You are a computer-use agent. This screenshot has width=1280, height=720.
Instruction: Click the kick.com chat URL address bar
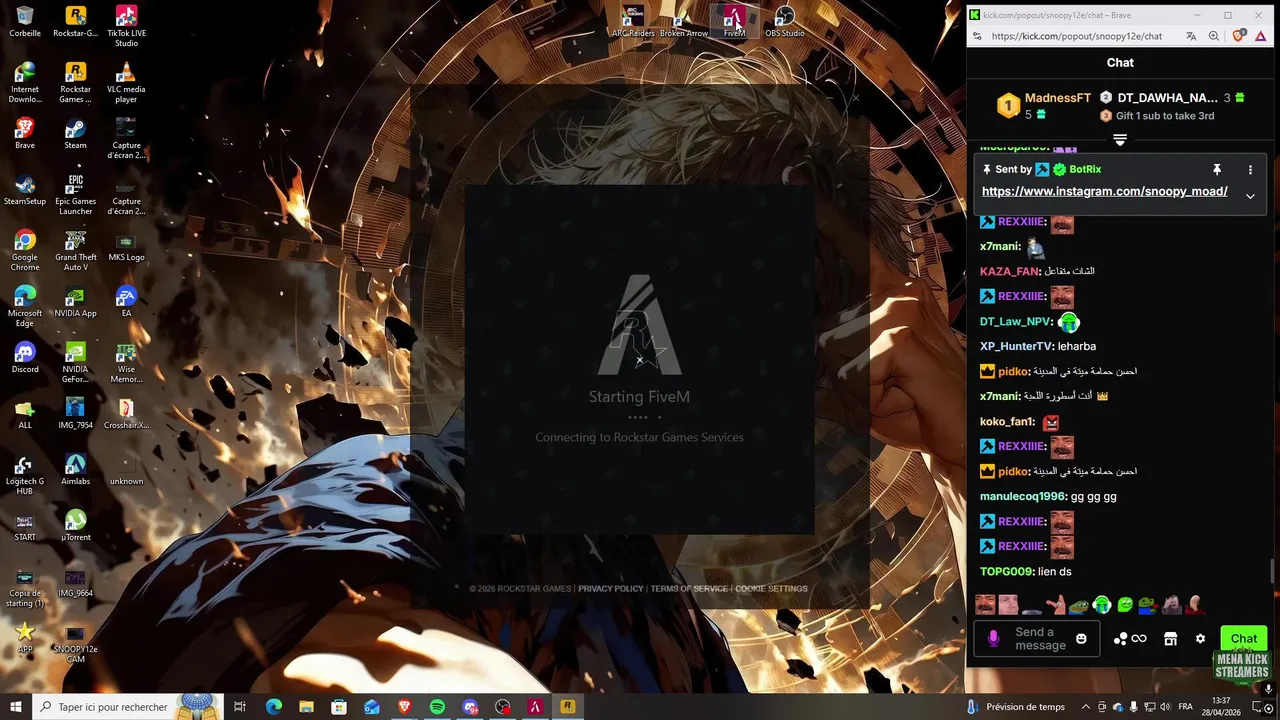[1077, 36]
